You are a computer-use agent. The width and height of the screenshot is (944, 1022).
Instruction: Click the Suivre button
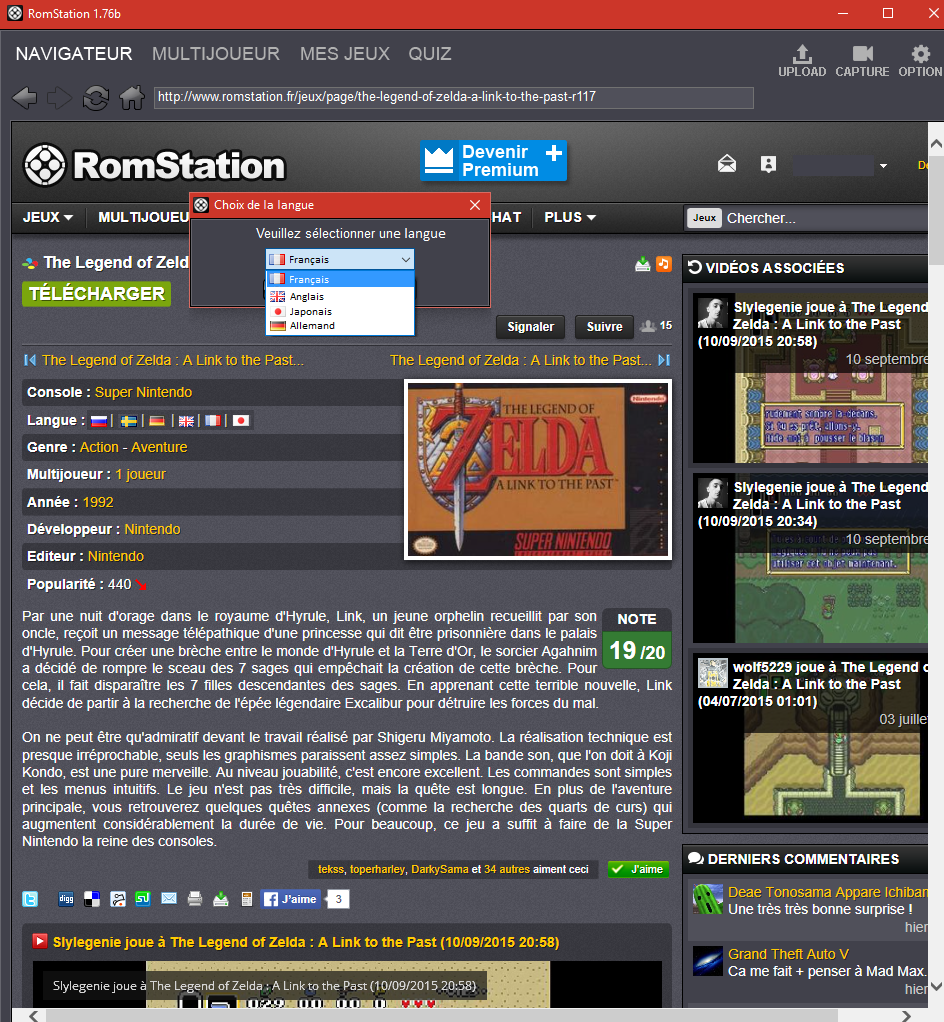604,327
